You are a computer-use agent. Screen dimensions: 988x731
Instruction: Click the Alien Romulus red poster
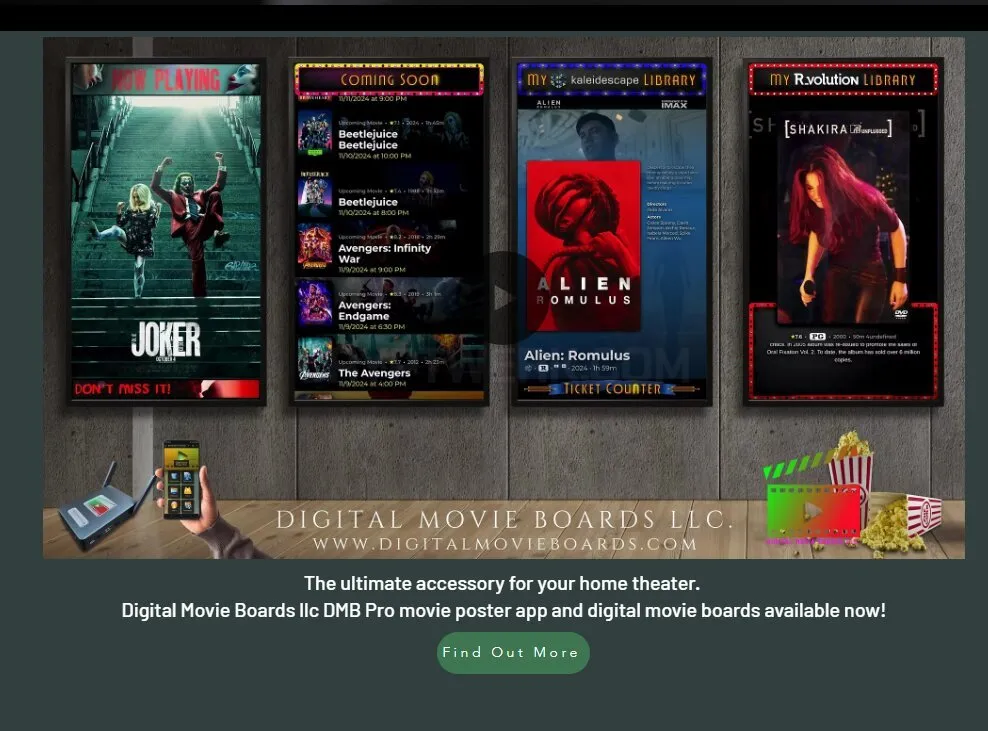pos(583,246)
